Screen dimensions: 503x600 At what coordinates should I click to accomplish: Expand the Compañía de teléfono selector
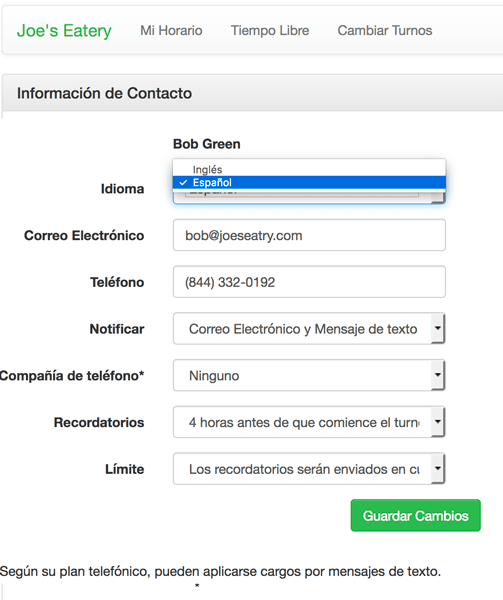pos(309,375)
